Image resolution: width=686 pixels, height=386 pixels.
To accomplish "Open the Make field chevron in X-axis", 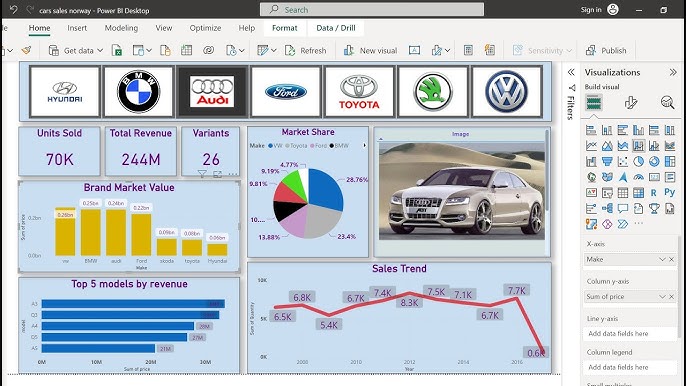I will (x=662, y=260).
